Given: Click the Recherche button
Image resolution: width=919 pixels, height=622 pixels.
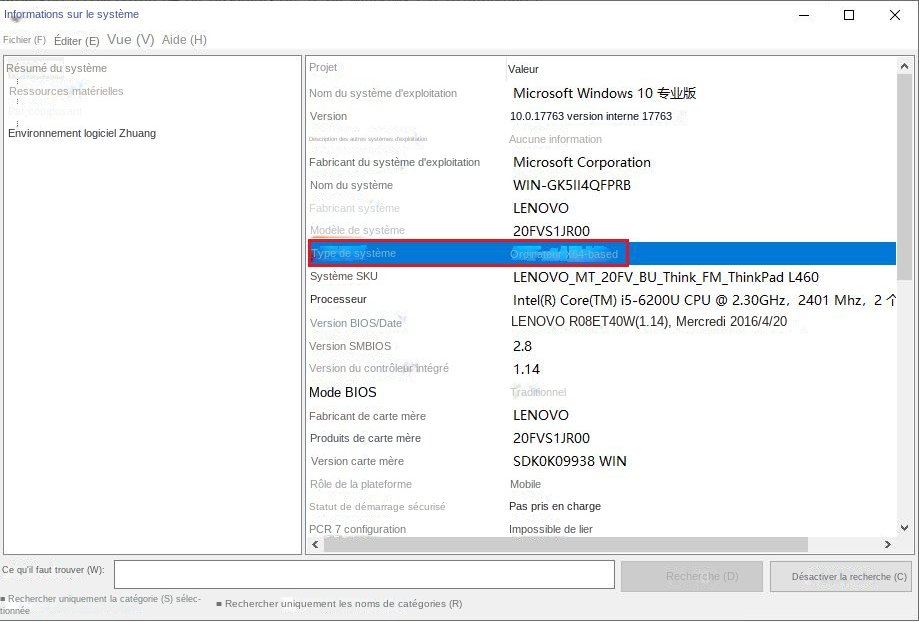Looking at the screenshot, I should coord(691,577).
